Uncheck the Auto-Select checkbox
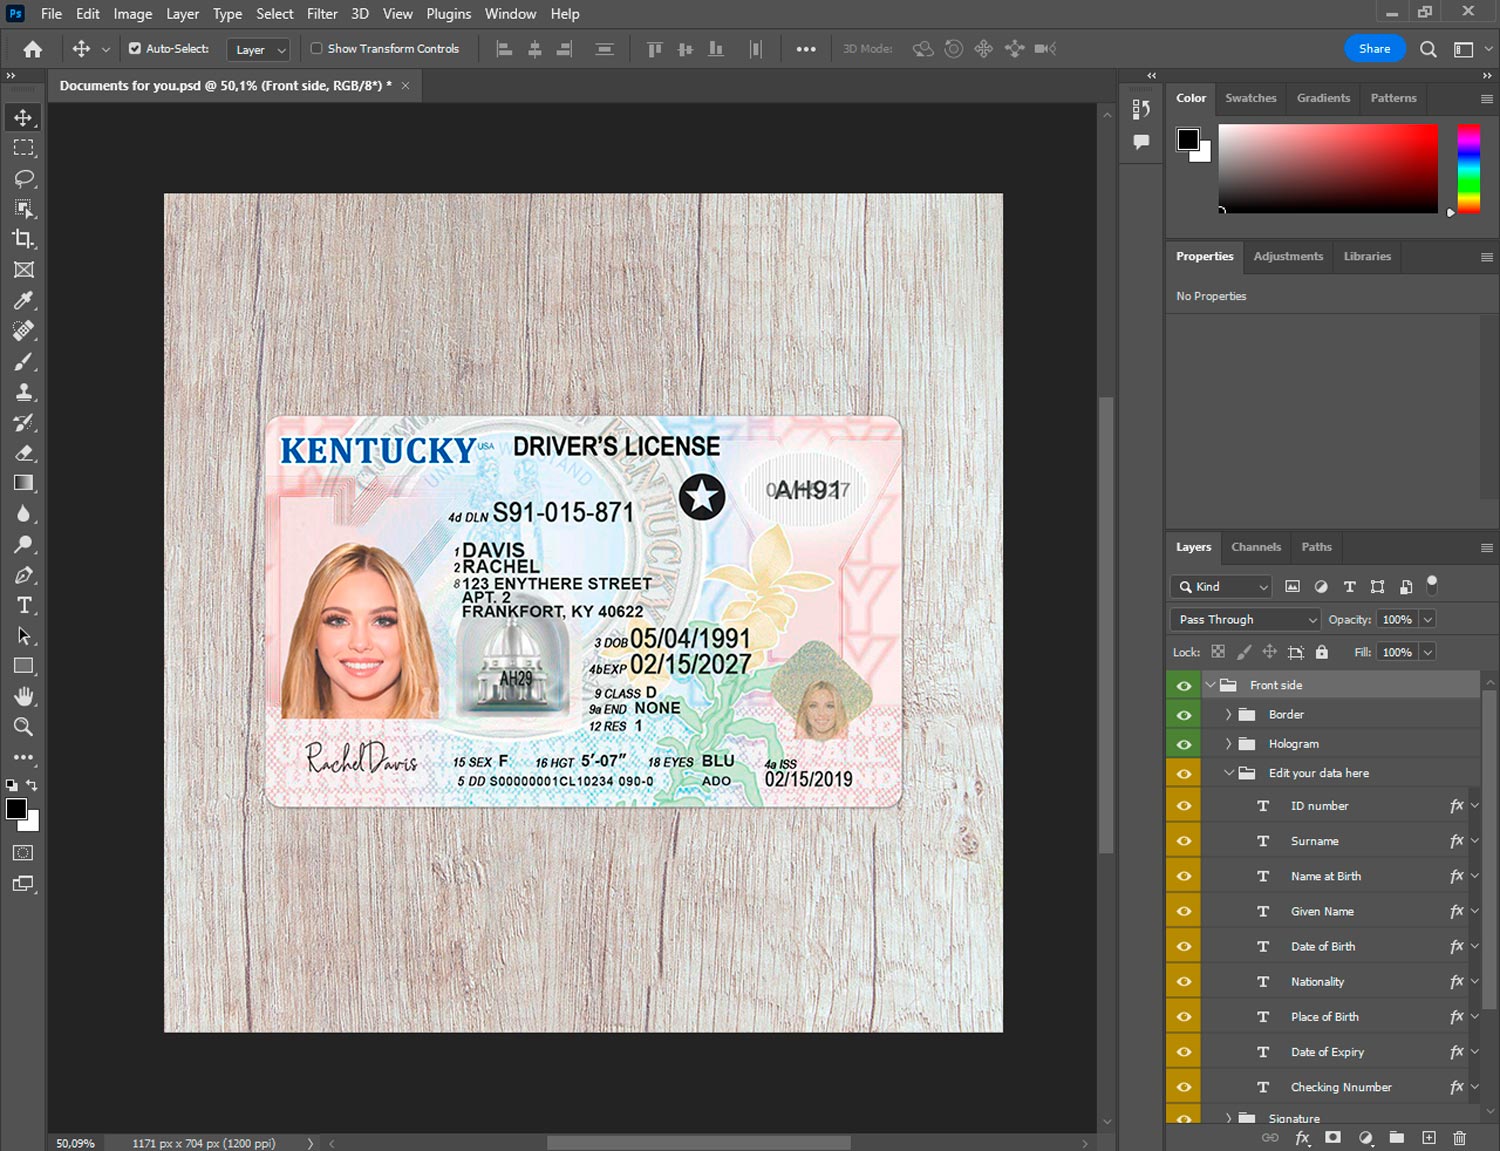This screenshot has width=1500, height=1151. (135, 48)
